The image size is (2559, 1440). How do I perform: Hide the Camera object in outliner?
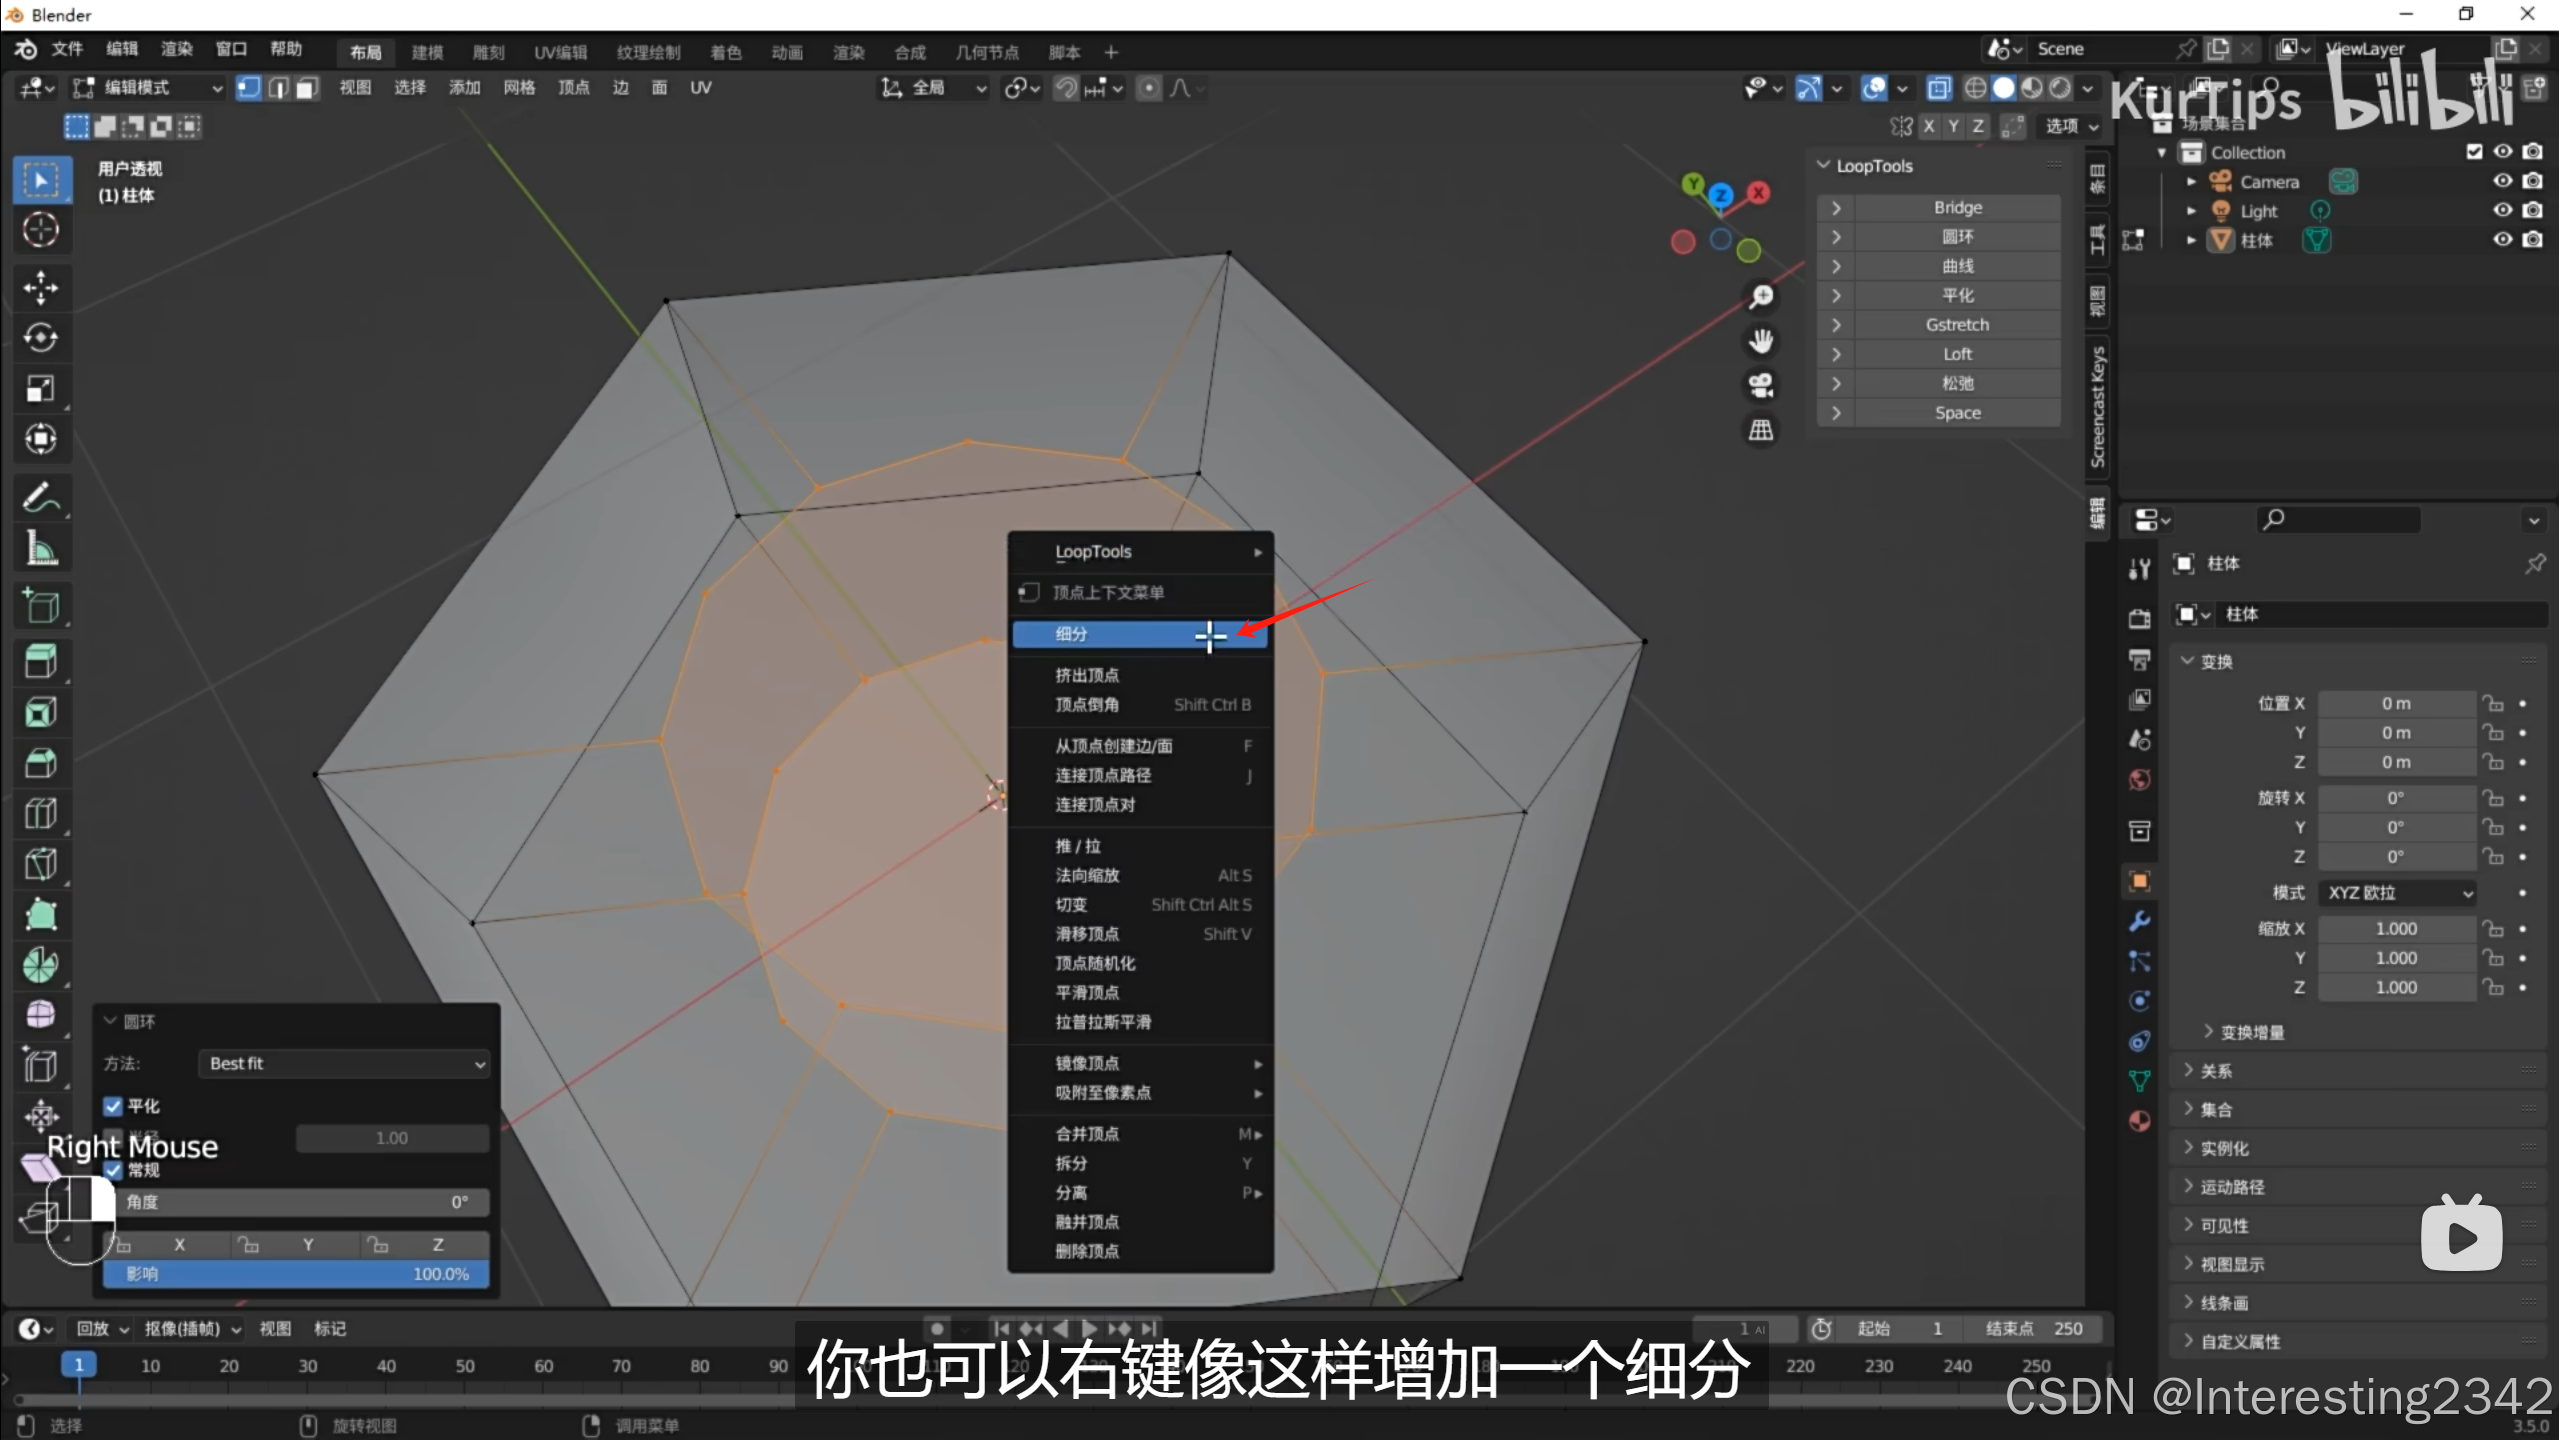pos(2502,181)
